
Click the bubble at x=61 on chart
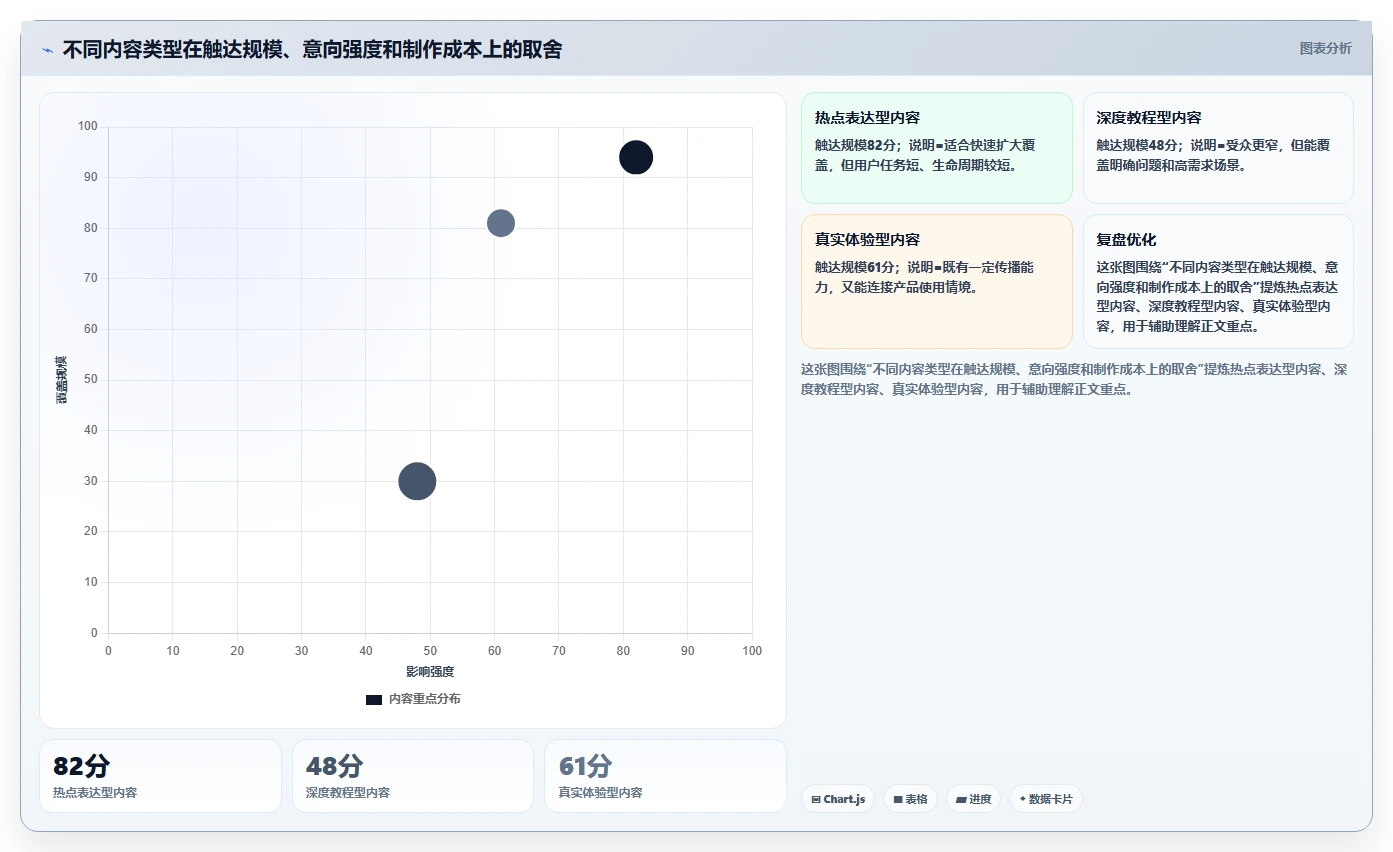coord(501,223)
